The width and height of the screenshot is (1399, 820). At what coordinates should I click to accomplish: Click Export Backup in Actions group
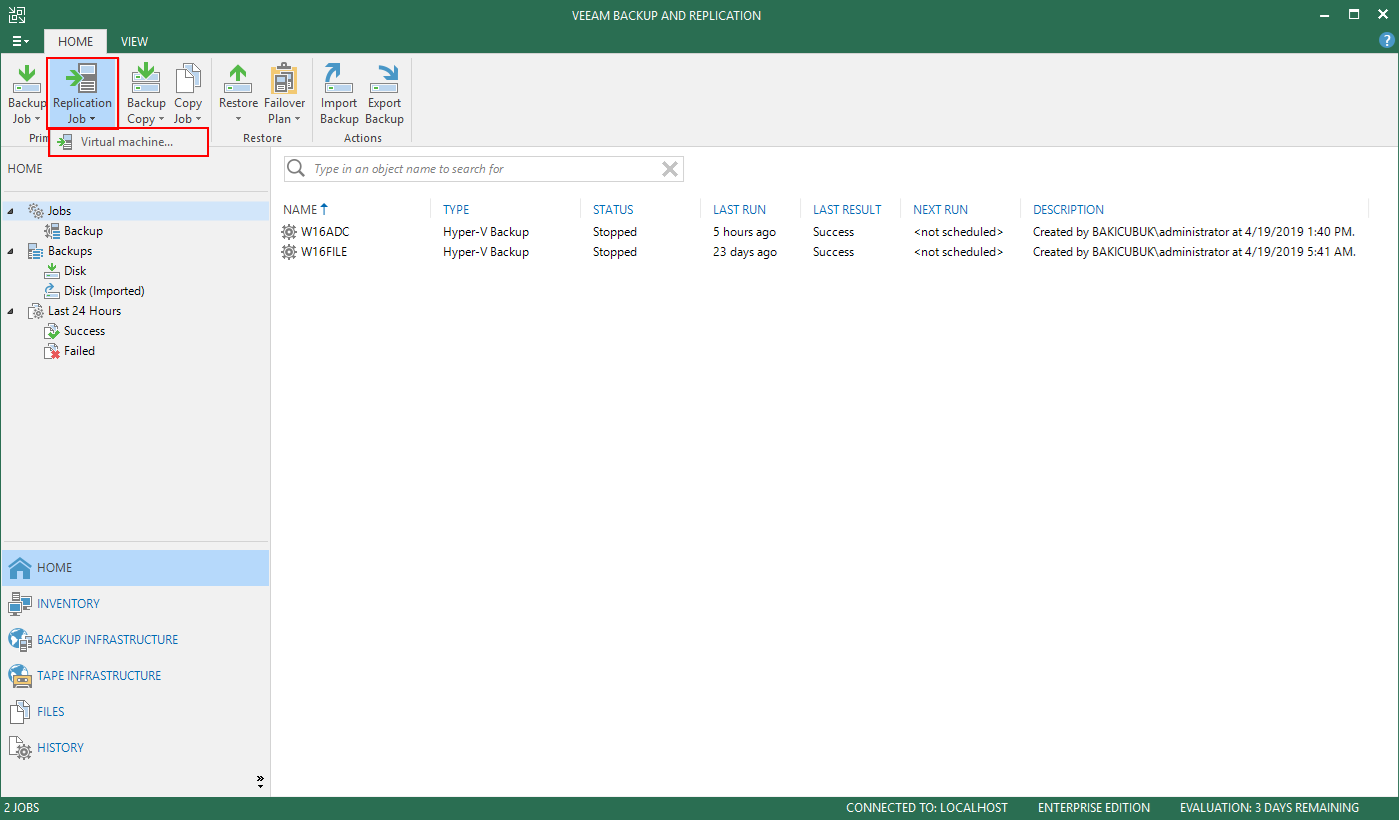pyautogui.click(x=384, y=93)
